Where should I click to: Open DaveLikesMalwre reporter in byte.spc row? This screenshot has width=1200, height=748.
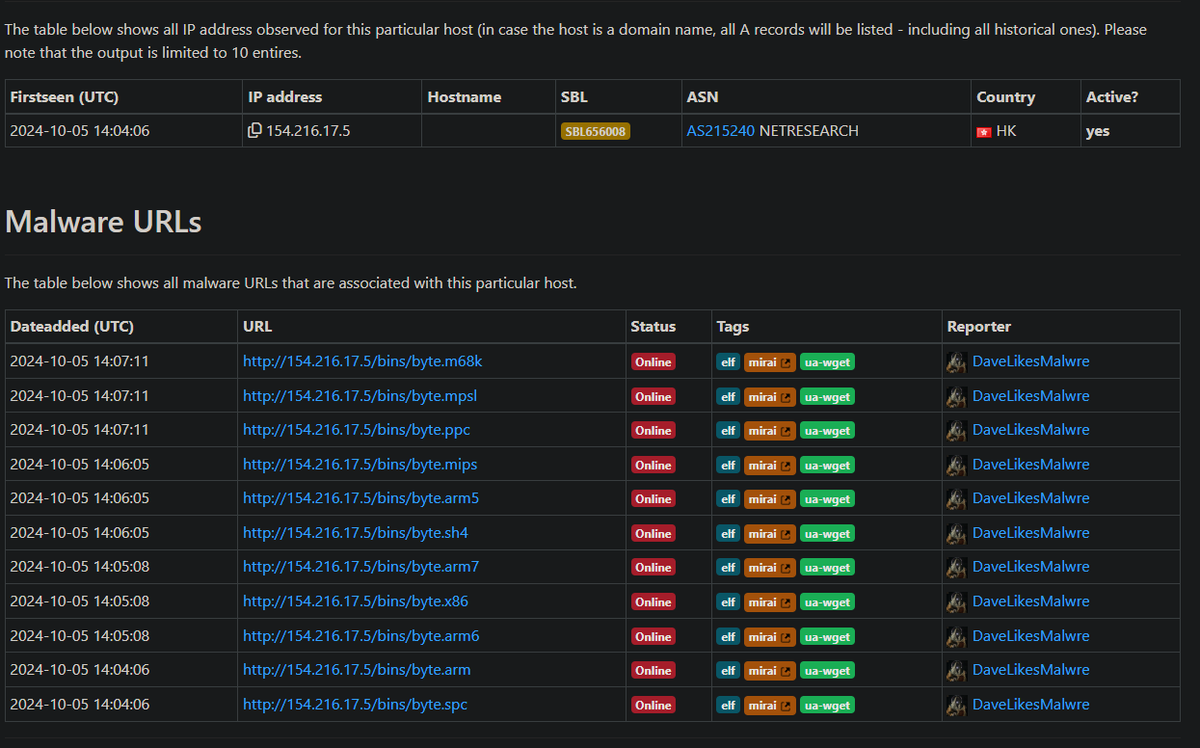(1031, 705)
